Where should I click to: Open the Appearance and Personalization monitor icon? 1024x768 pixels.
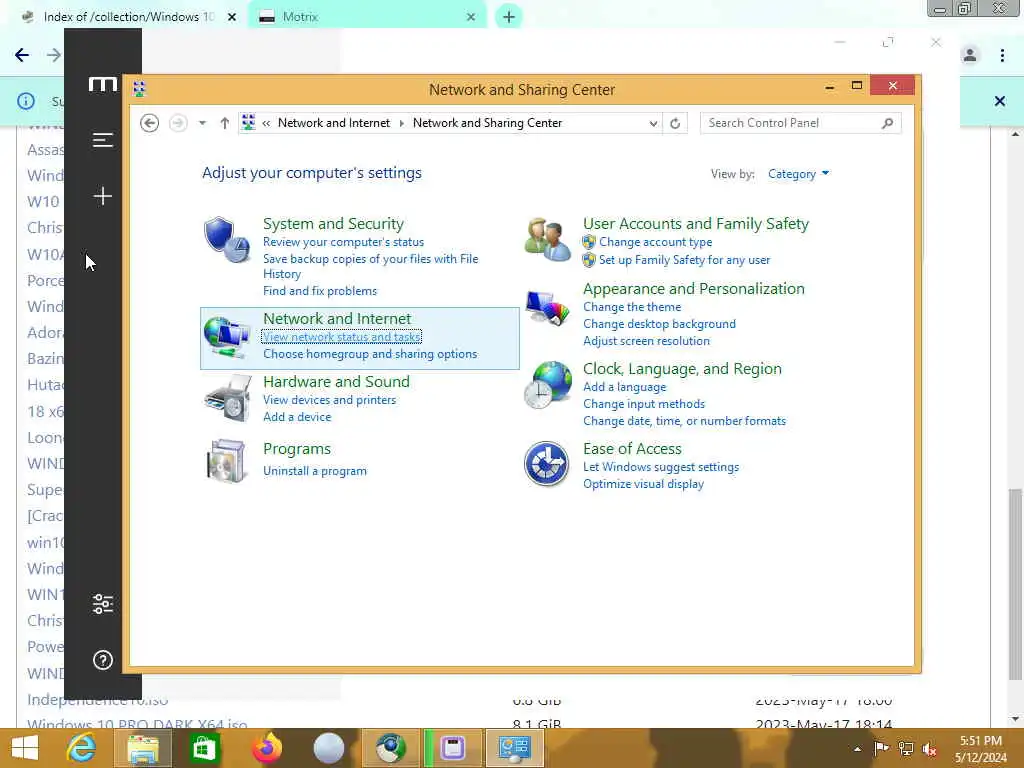click(x=547, y=307)
